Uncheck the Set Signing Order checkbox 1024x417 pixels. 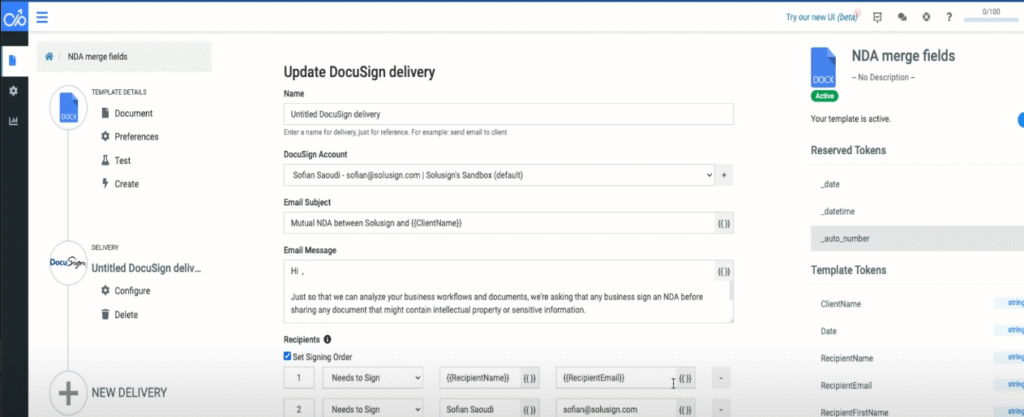(287, 356)
